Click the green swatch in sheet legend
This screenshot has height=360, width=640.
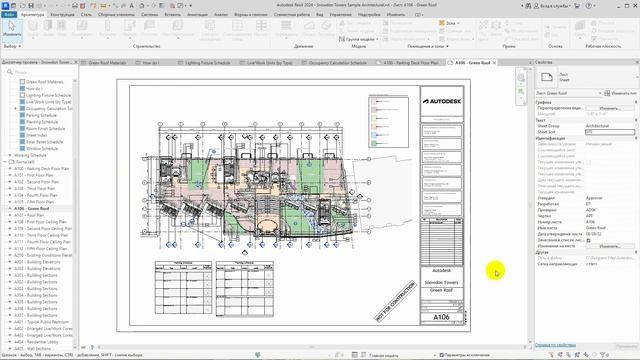point(373,143)
